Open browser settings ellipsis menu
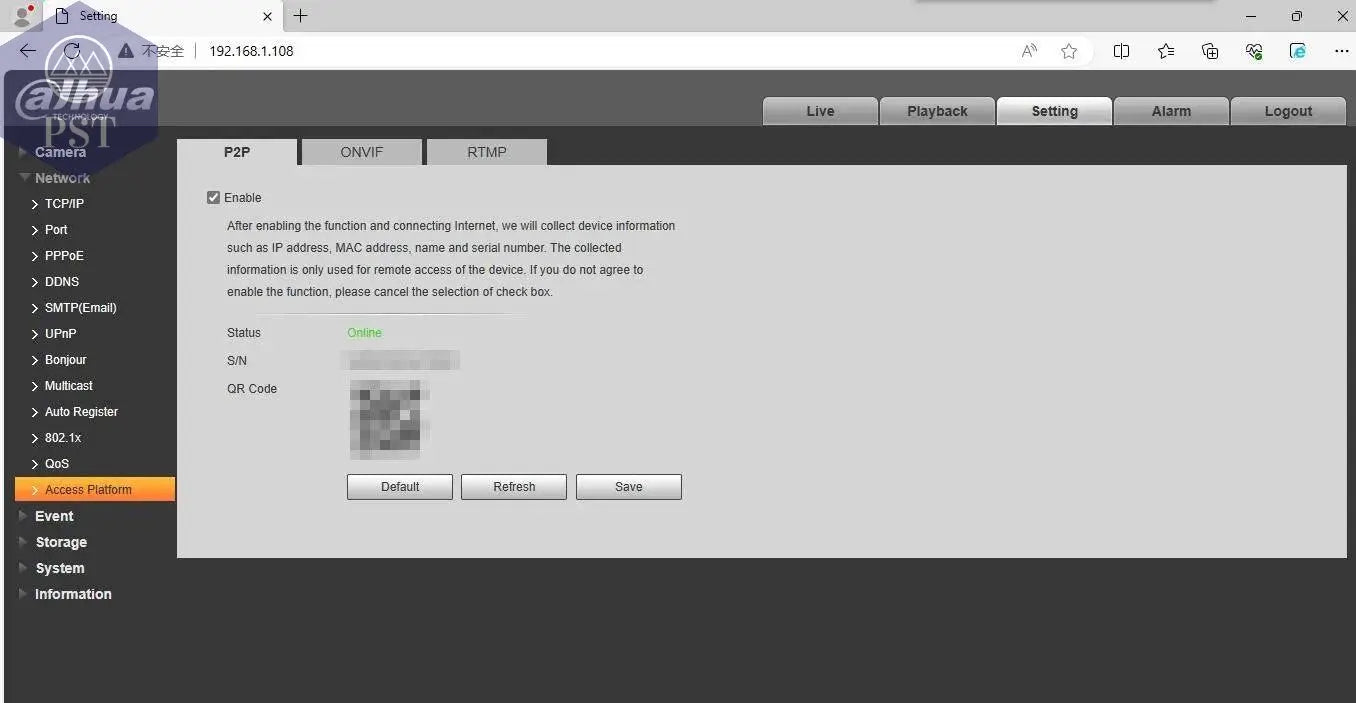The height and width of the screenshot is (703, 1356). click(1341, 51)
